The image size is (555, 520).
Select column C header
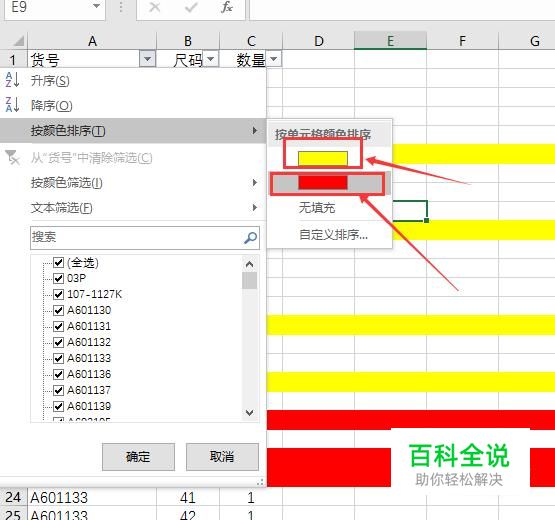tap(251, 41)
